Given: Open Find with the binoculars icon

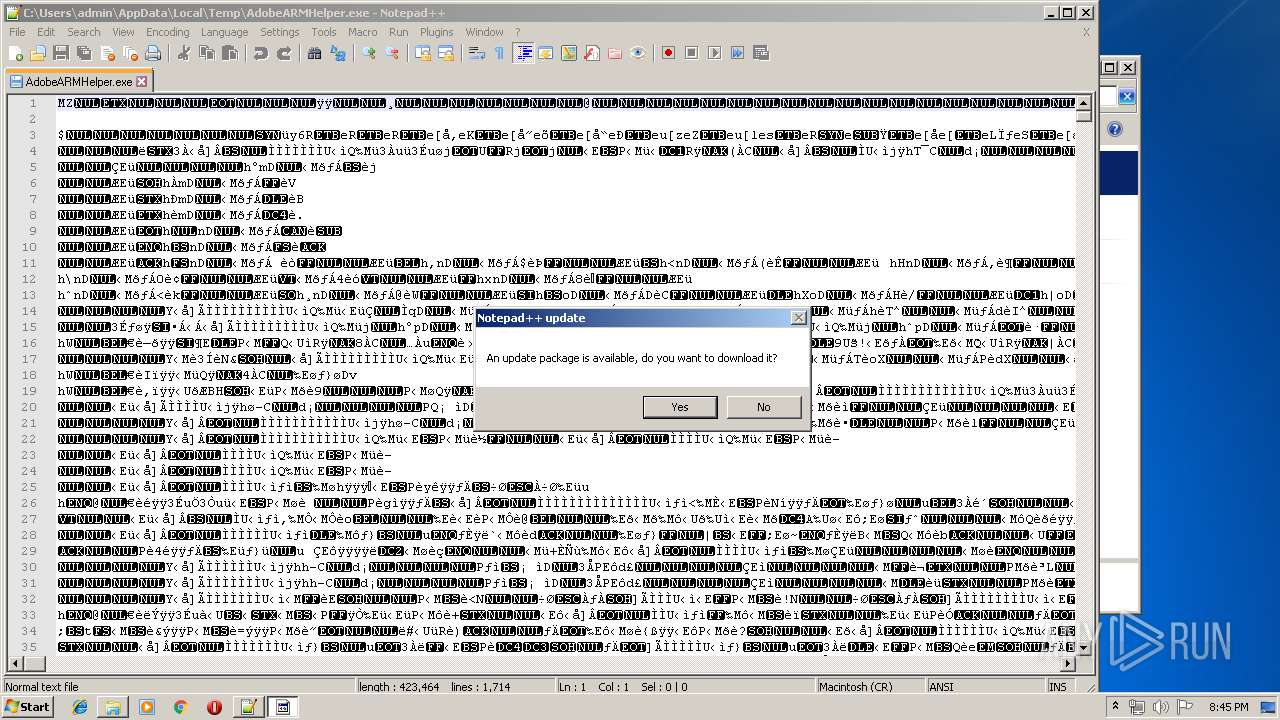Looking at the screenshot, I should (315, 53).
